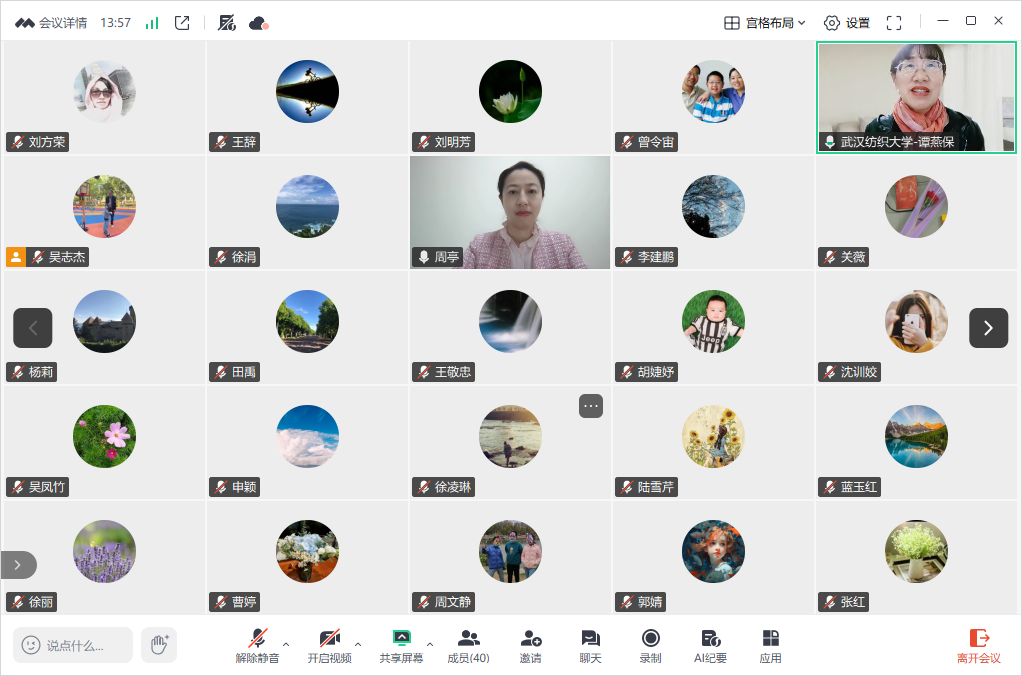Open 设置 settings
Screen dimensions: 1022x676
[846, 22]
